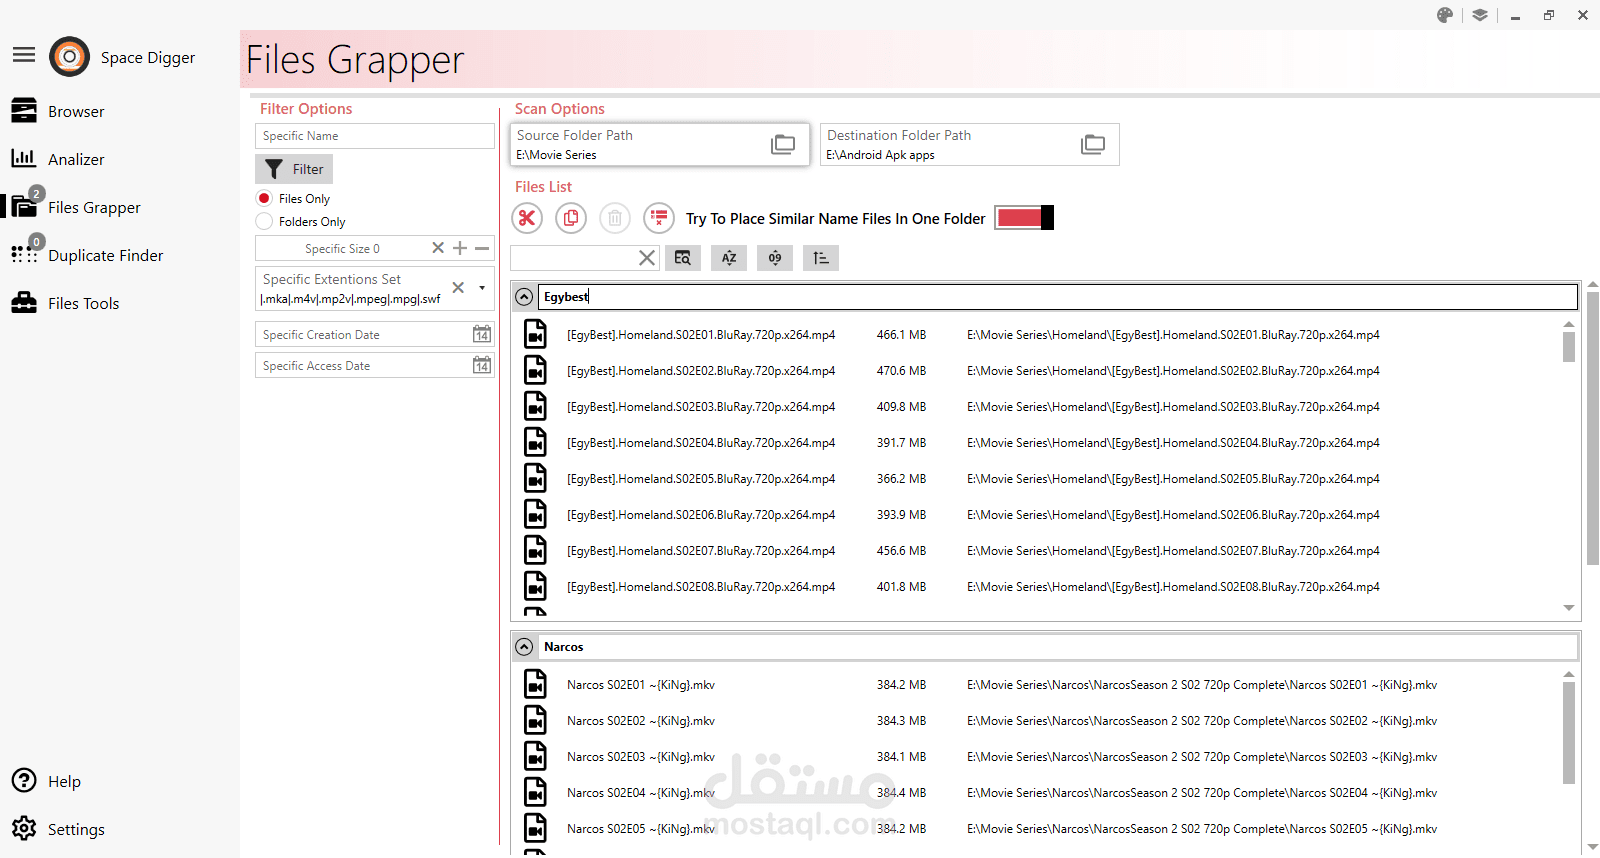Clear the files list search box
Viewport: 1600px width, 858px height.
tap(647, 258)
